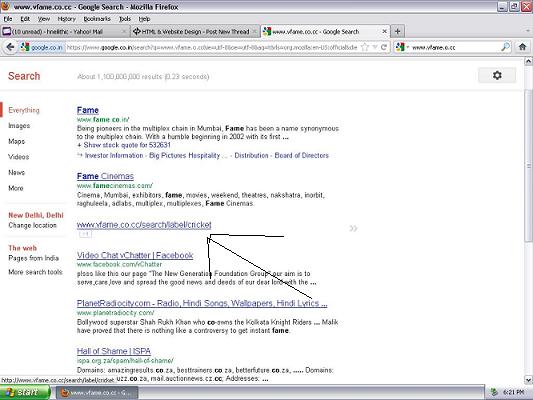The image size is (533, 400).
Task: Click the magnifier icon in search box
Action: 505,47
